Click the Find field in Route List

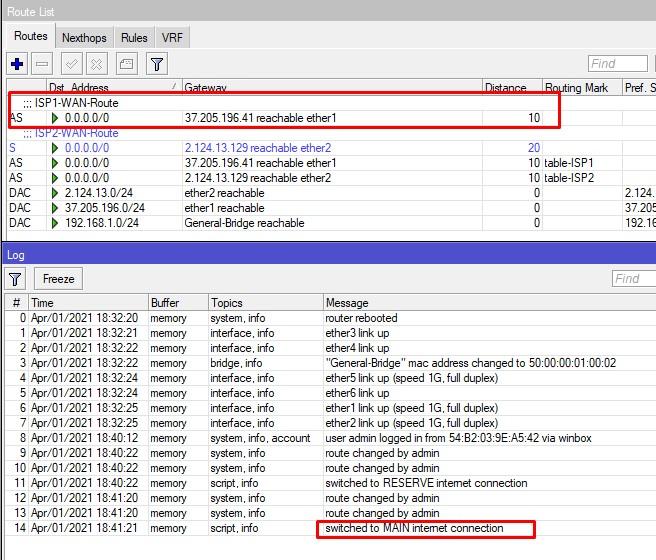(x=617, y=64)
